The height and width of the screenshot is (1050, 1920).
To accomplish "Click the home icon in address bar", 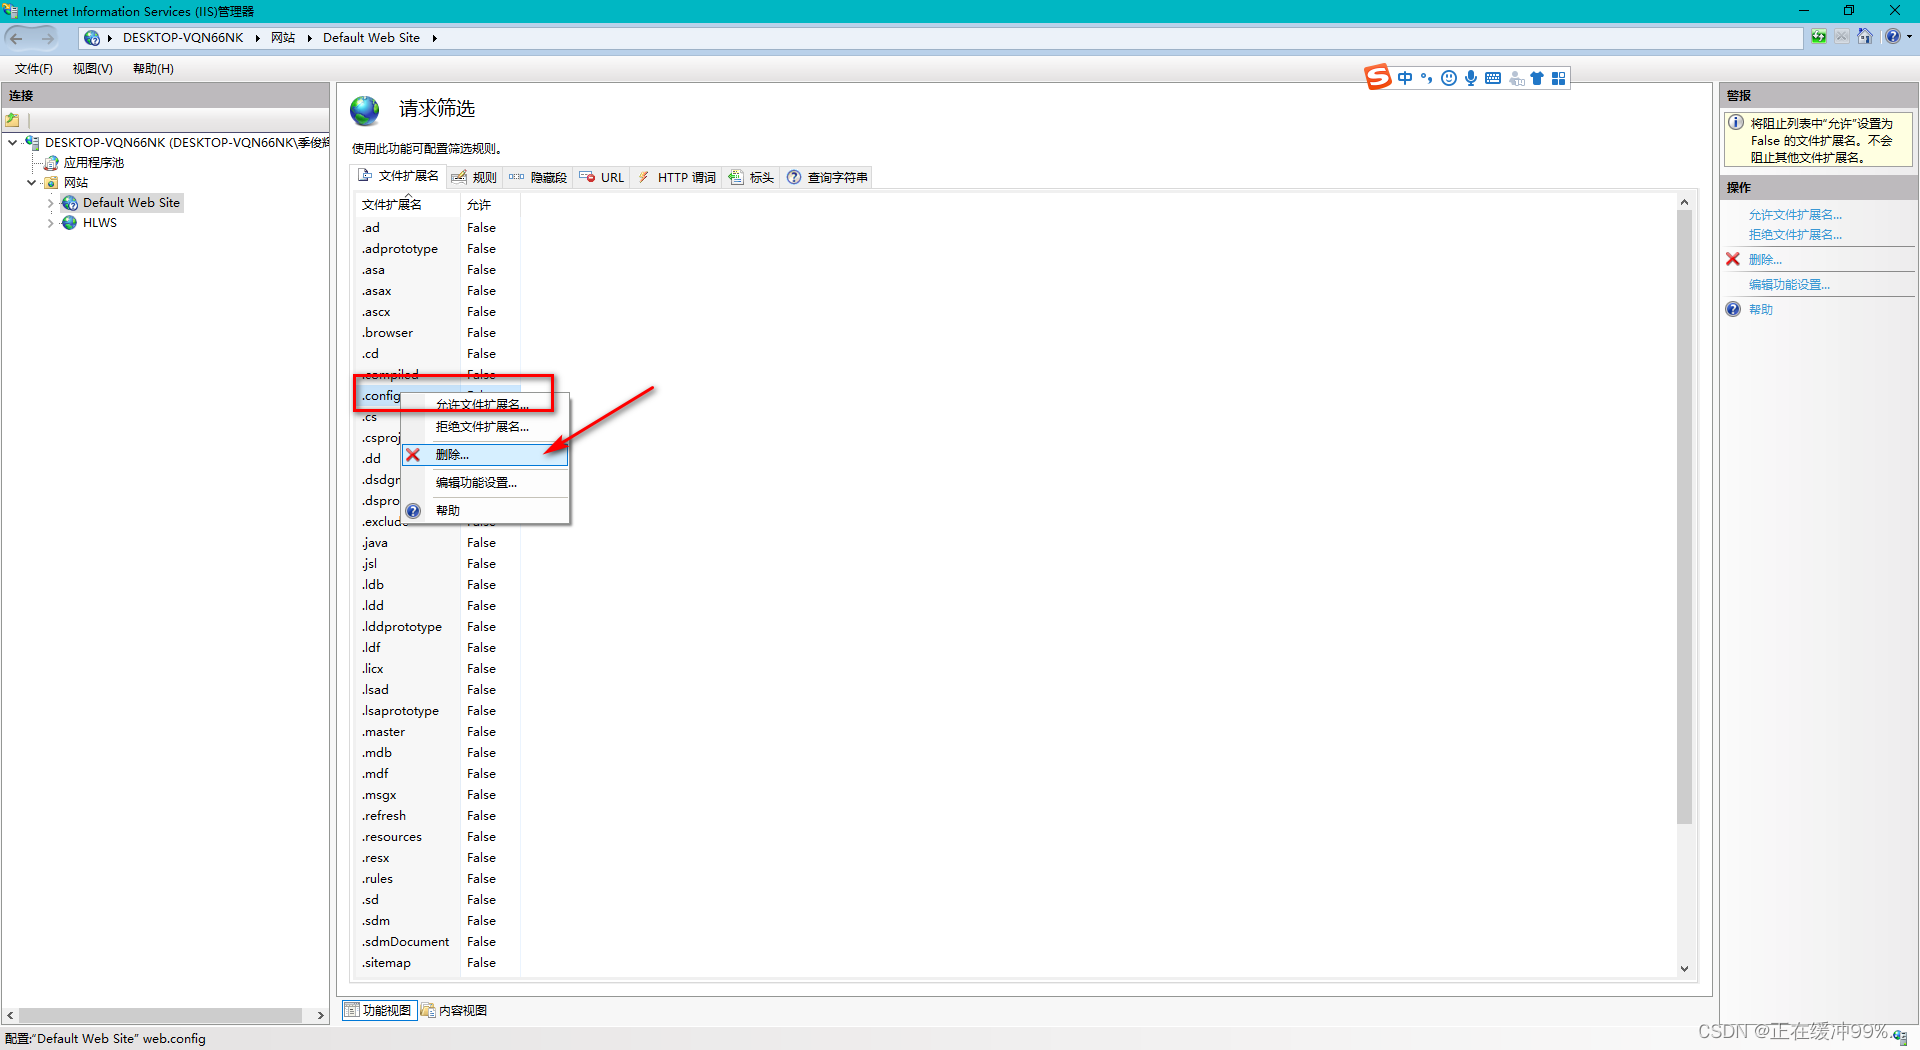I will click(1865, 37).
